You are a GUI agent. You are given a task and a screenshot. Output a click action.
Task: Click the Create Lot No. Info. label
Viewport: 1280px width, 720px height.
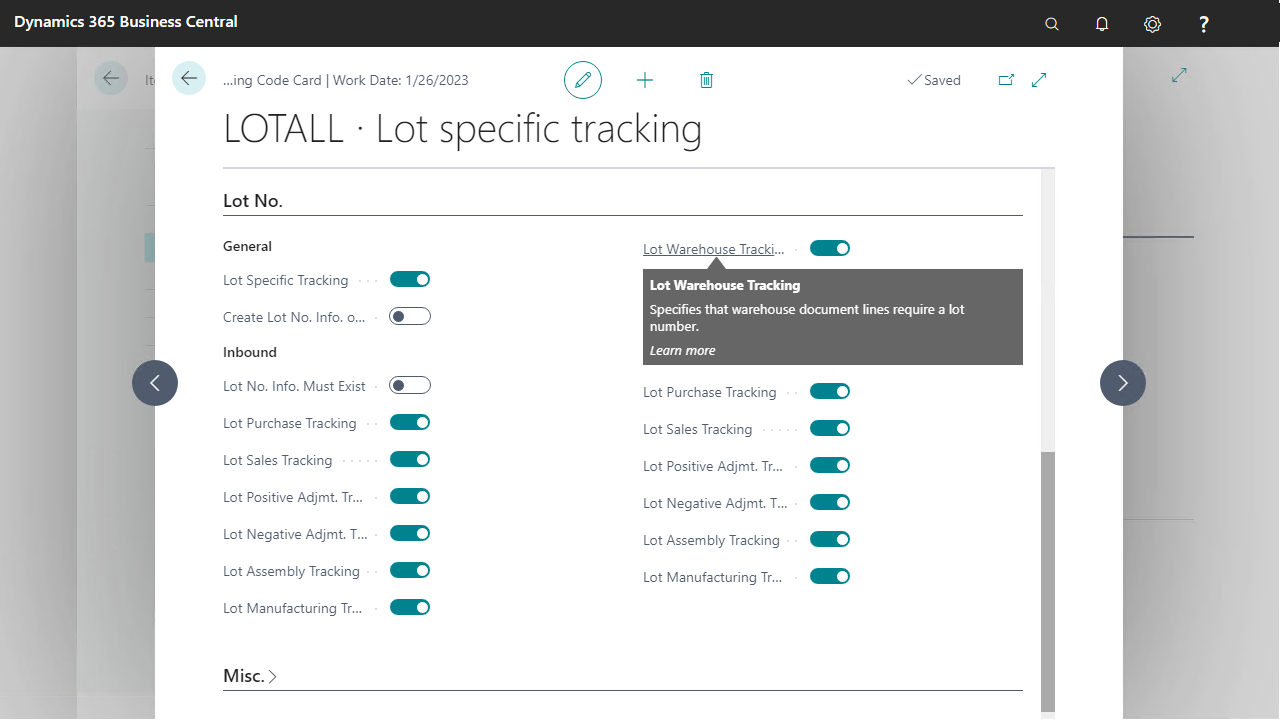tap(294, 317)
